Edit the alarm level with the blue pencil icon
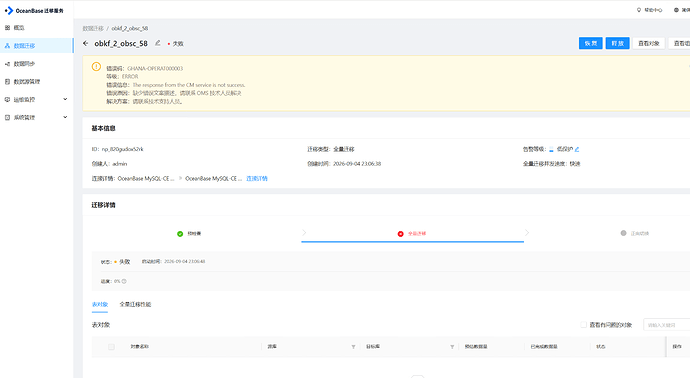The height and width of the screenshot is (378, 690). [x=577, y=149]
